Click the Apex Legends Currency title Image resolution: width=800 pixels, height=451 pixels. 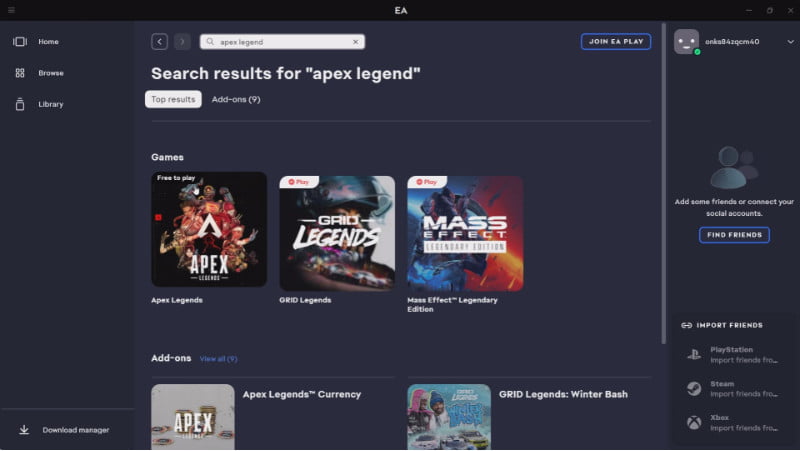pyautogui.click(x=302, y=394)
